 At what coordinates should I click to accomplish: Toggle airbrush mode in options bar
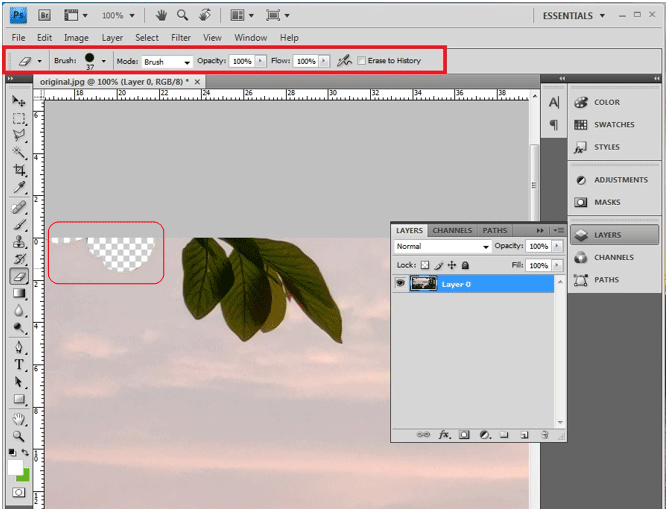point(344,61)
